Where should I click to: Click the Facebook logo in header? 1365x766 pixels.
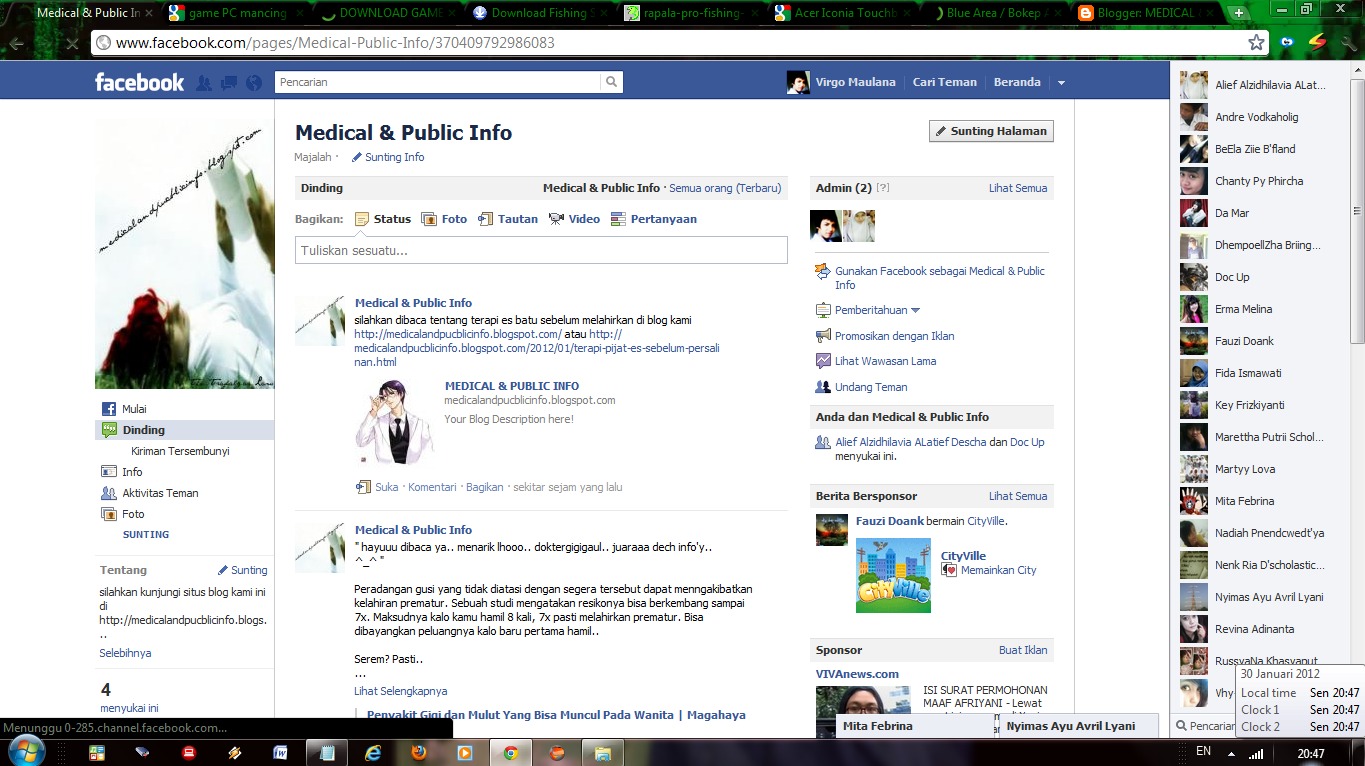(x=139, y=82)
